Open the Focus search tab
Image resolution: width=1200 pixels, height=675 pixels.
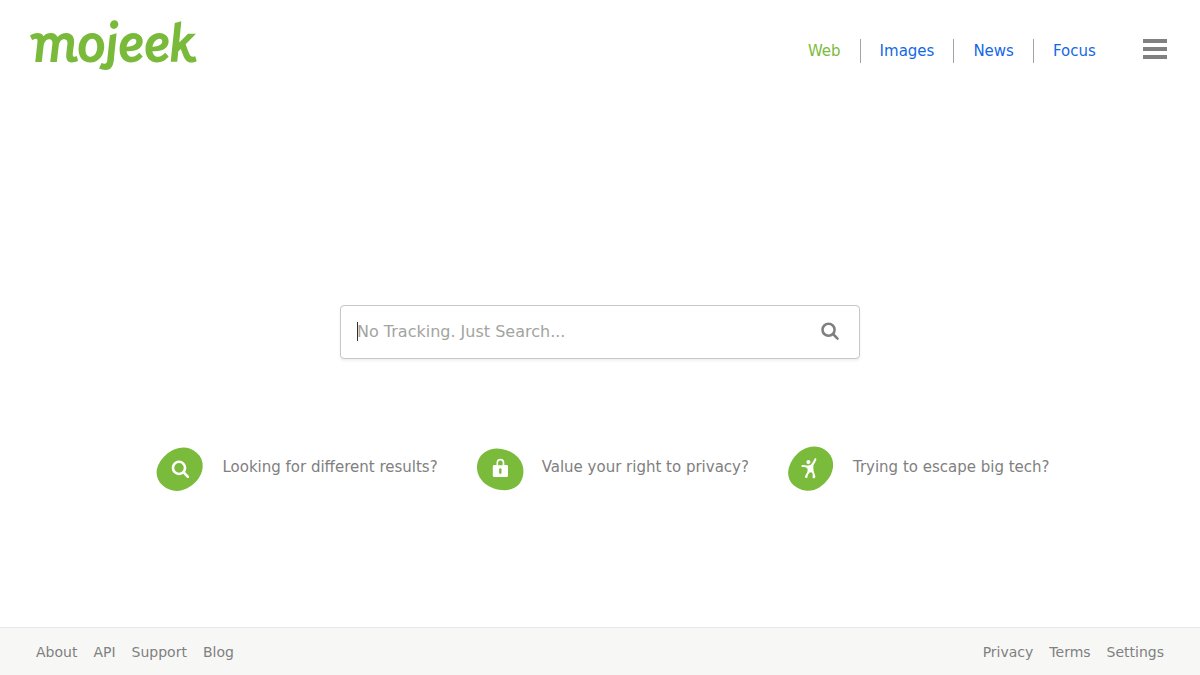pos(1074,50)
